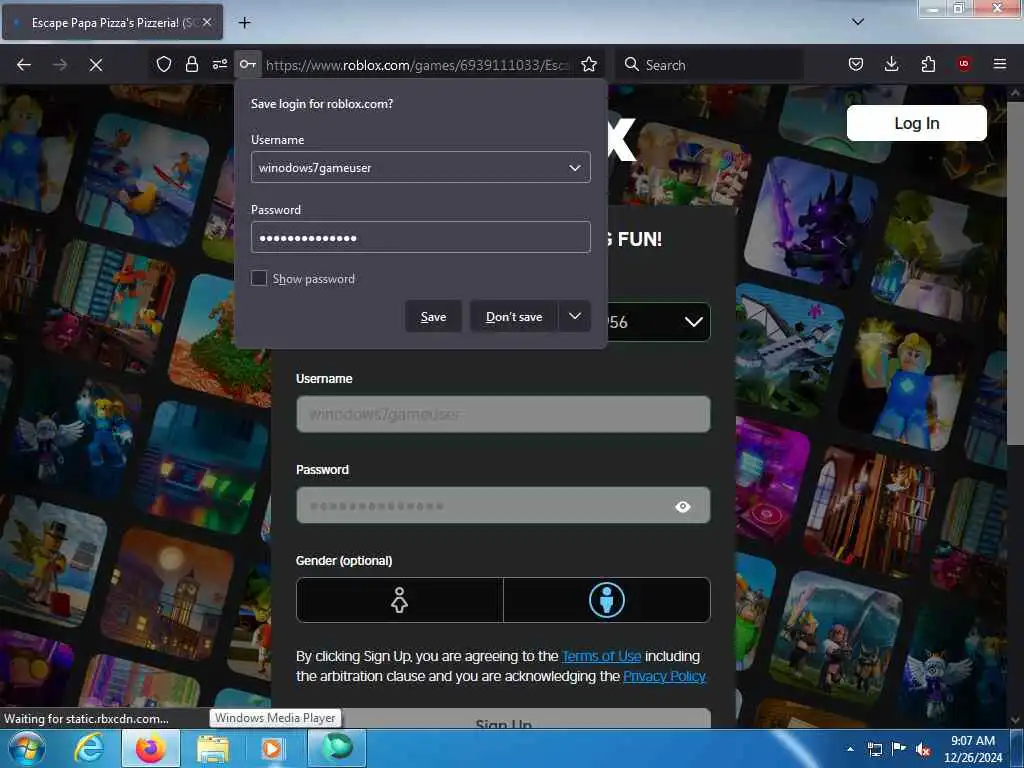Click the Sign Up button
This screenshot has width=1024, height=768.
pyautogui.click(x=503, y=718)
